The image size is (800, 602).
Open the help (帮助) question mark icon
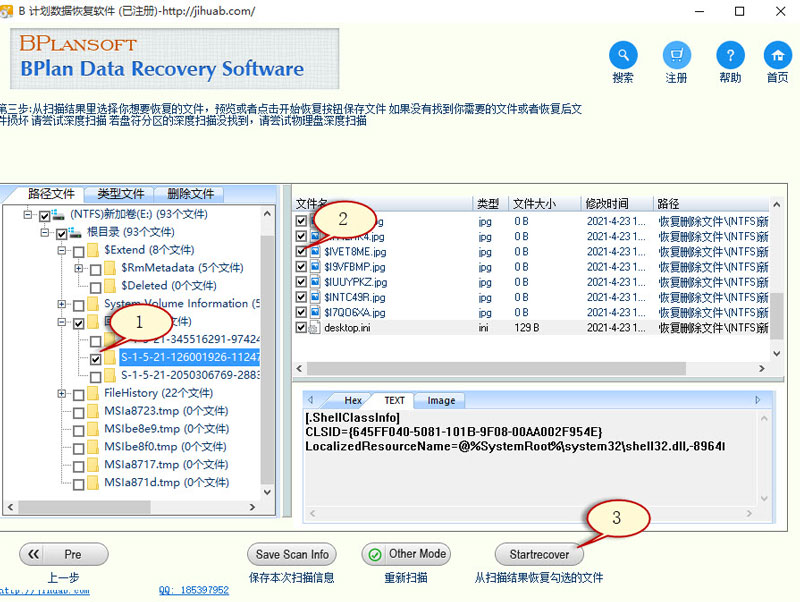pos(730,55)
